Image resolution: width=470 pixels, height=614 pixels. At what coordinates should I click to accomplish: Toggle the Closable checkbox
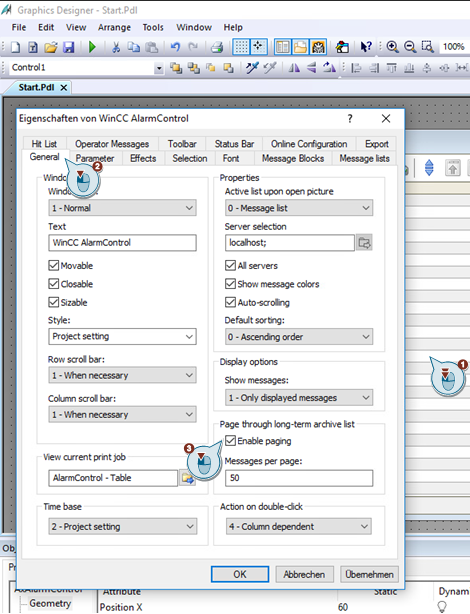click(54, 284)
